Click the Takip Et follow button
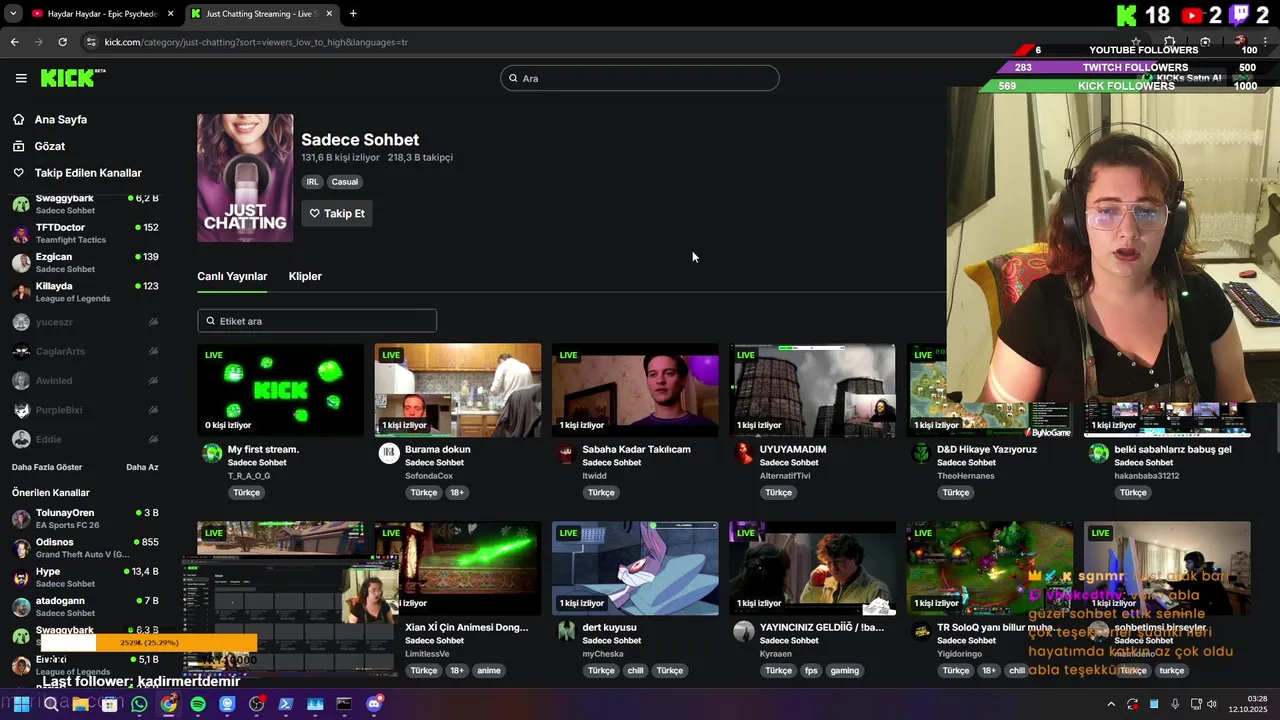1280x720 pixels. (x=337, y=213)
